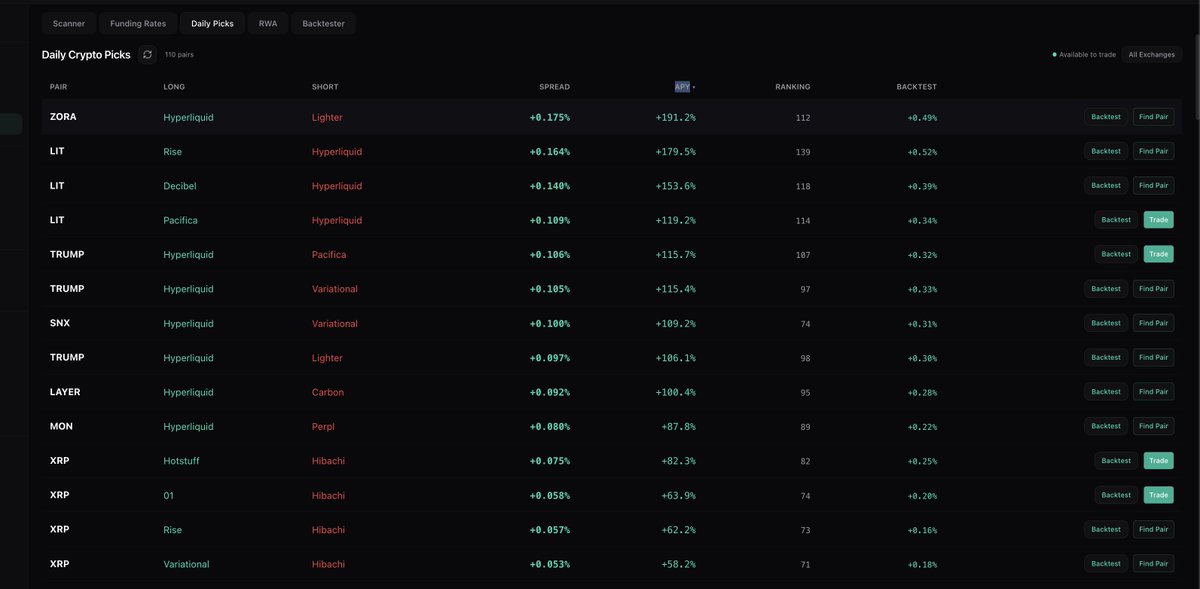Click the Available to trade legend
The width and height of the screenshot is (1200, 589).
point(1084,55)
